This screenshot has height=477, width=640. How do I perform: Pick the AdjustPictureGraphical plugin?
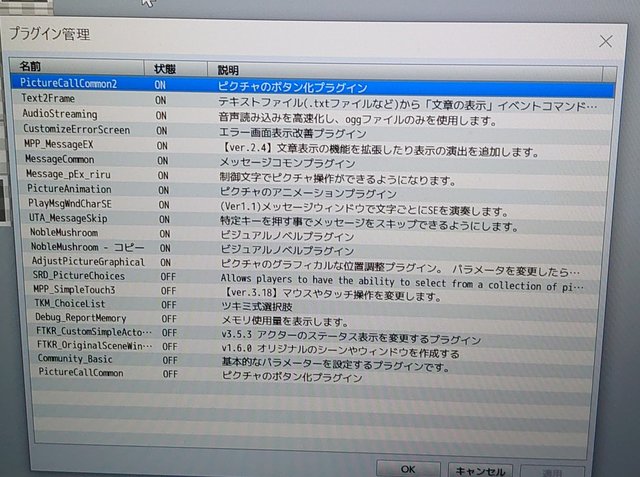[x=313, y=263]
